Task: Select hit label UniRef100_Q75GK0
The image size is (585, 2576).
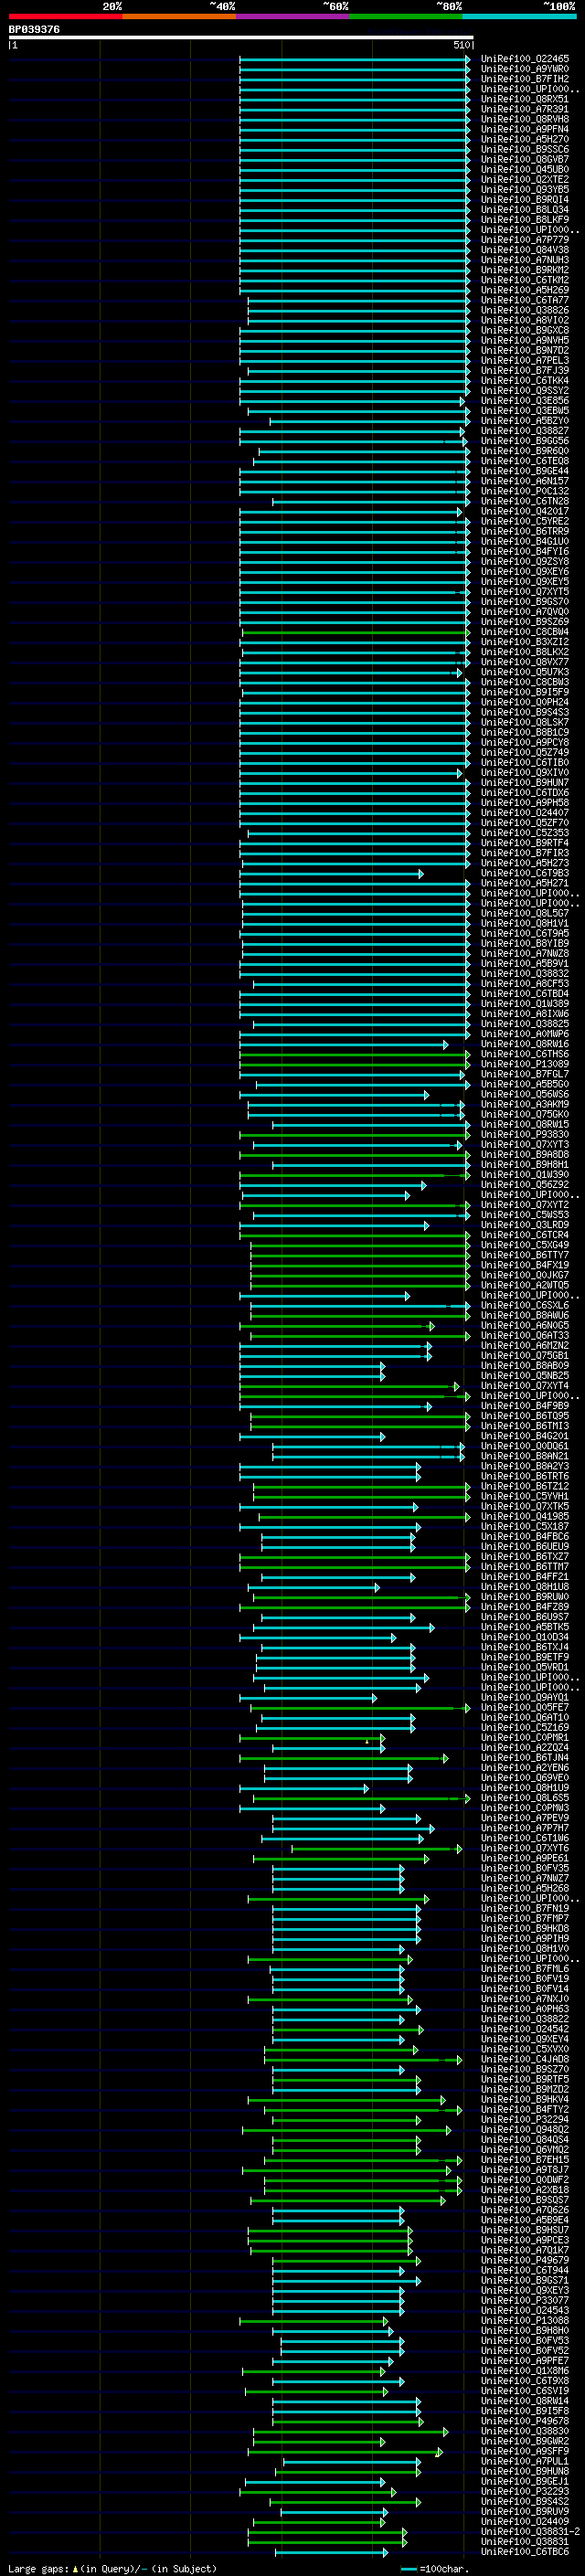Action: tap(525, 1114)
